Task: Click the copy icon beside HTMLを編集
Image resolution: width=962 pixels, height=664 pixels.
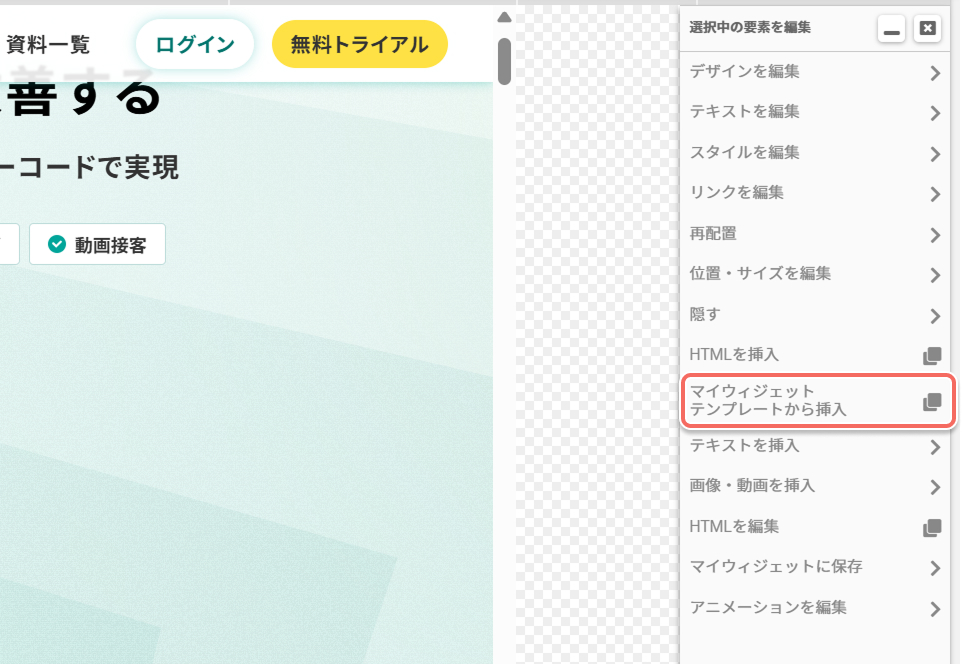Action: click(932, 527)
